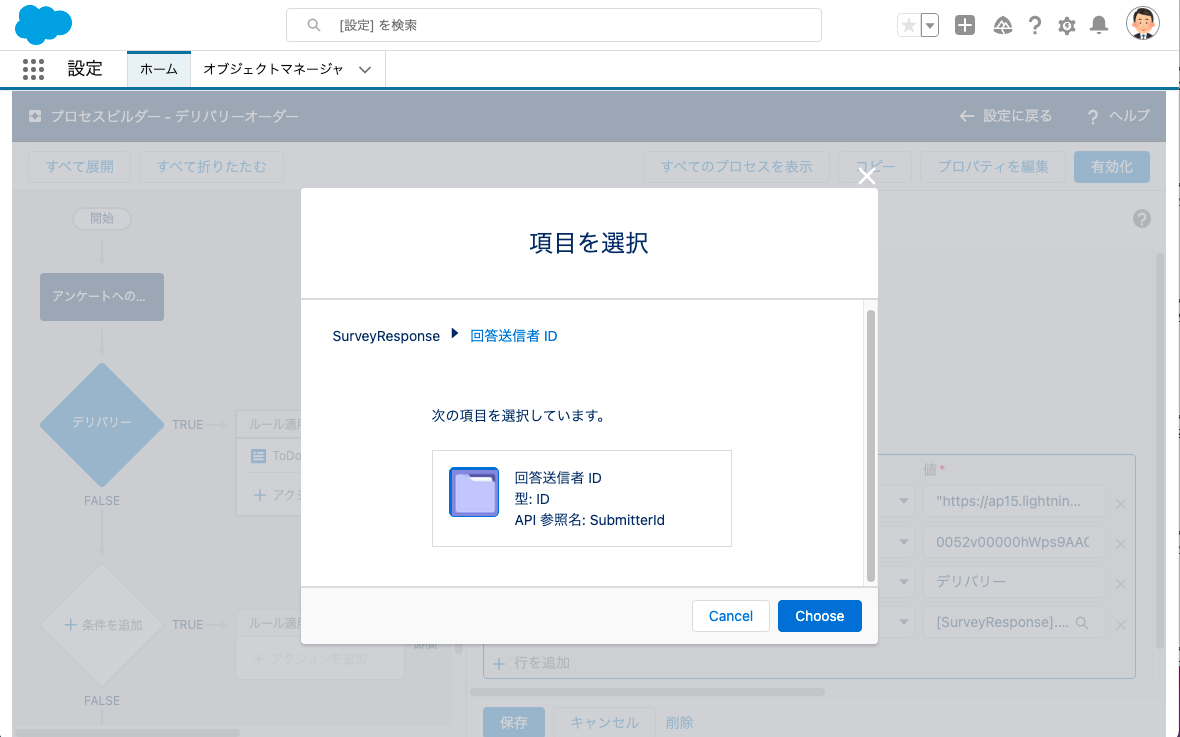Click the SurveyResponse breadcrumb
1180x737 pixels.
pos(386,336)
